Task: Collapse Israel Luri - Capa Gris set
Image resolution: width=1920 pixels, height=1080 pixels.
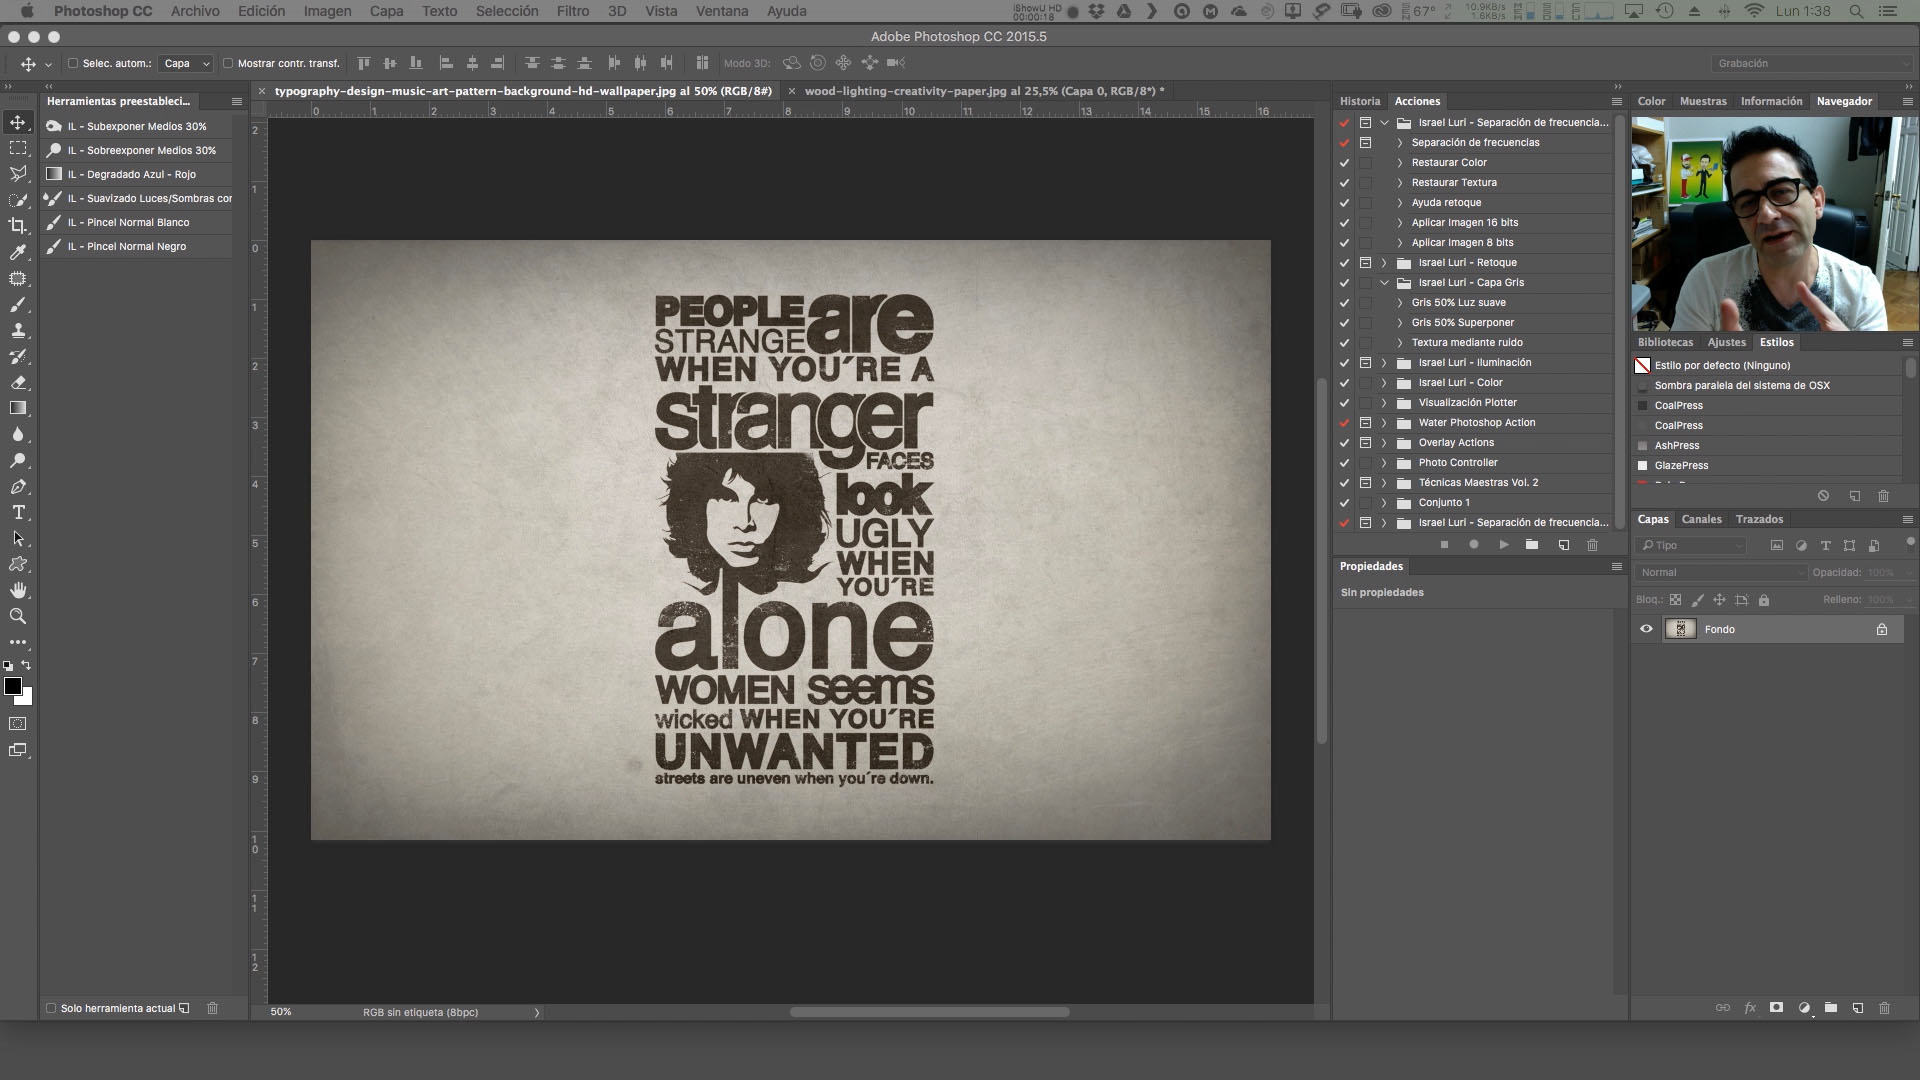Action: point(1385,283)
